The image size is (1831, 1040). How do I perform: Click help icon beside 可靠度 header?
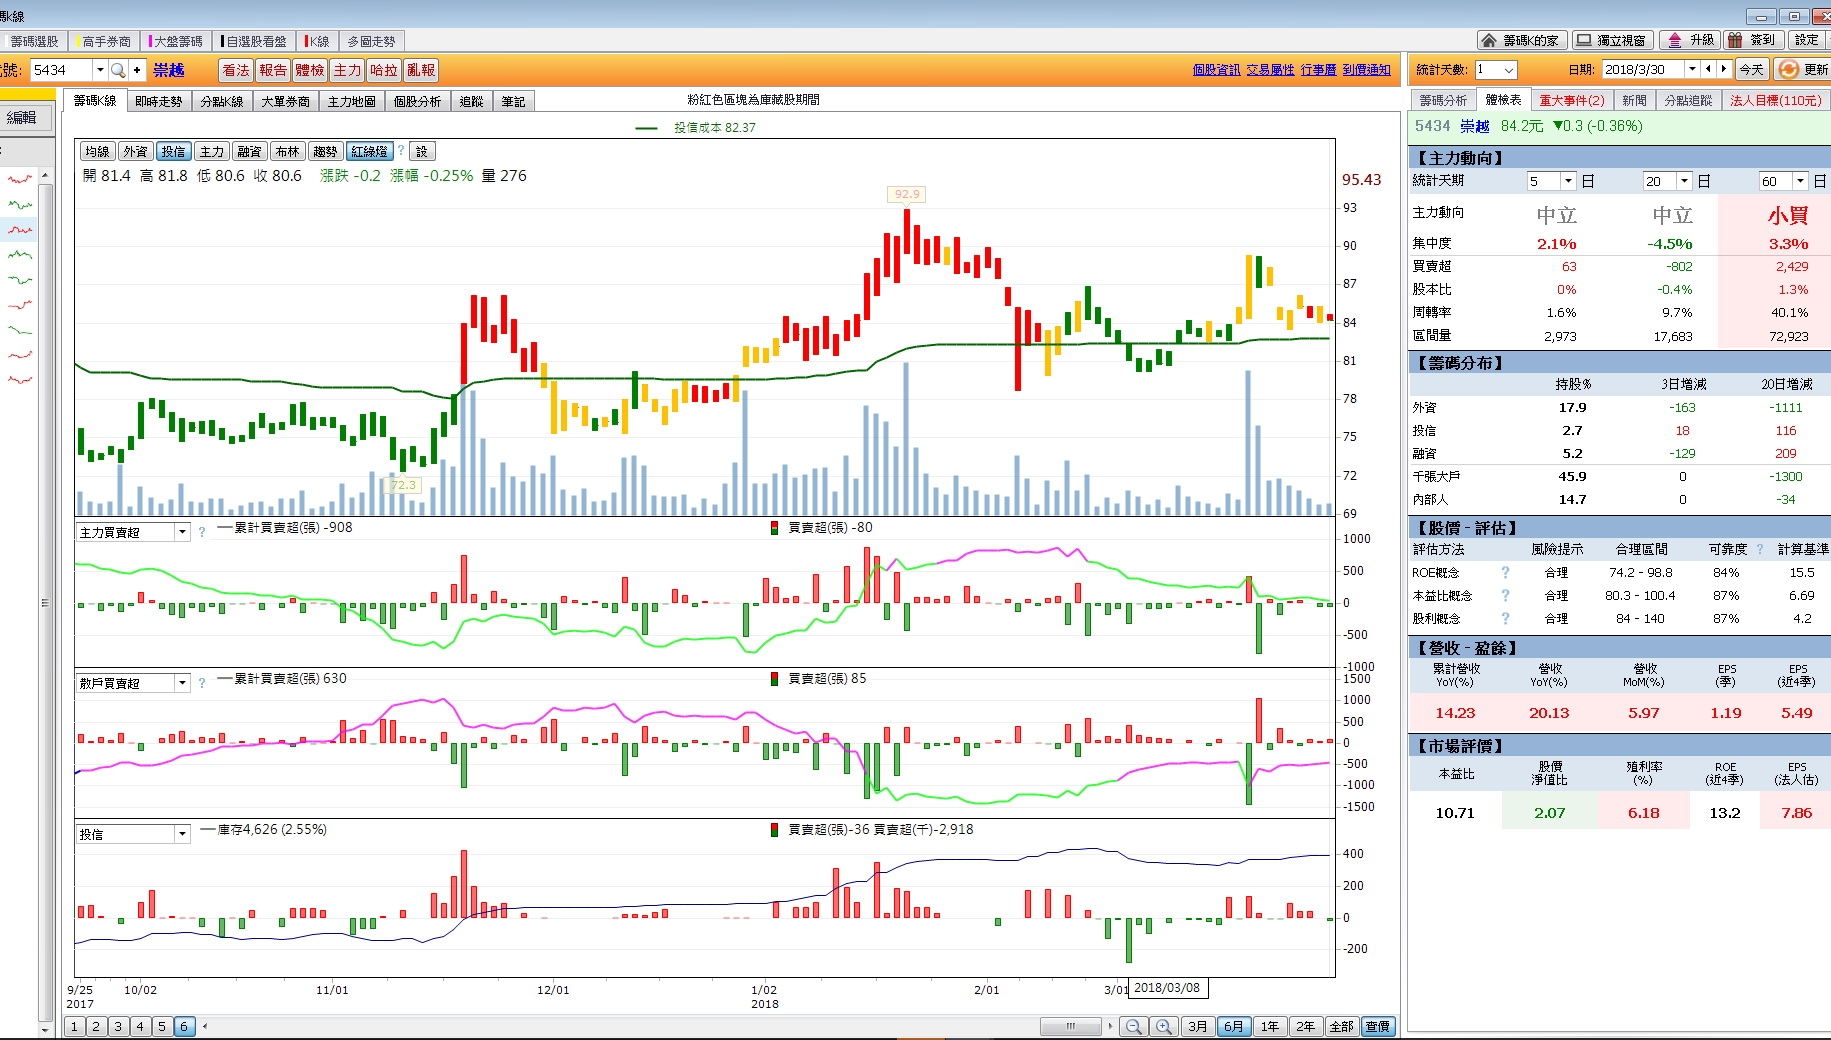pyautogui.click(x=1760, y=550)
